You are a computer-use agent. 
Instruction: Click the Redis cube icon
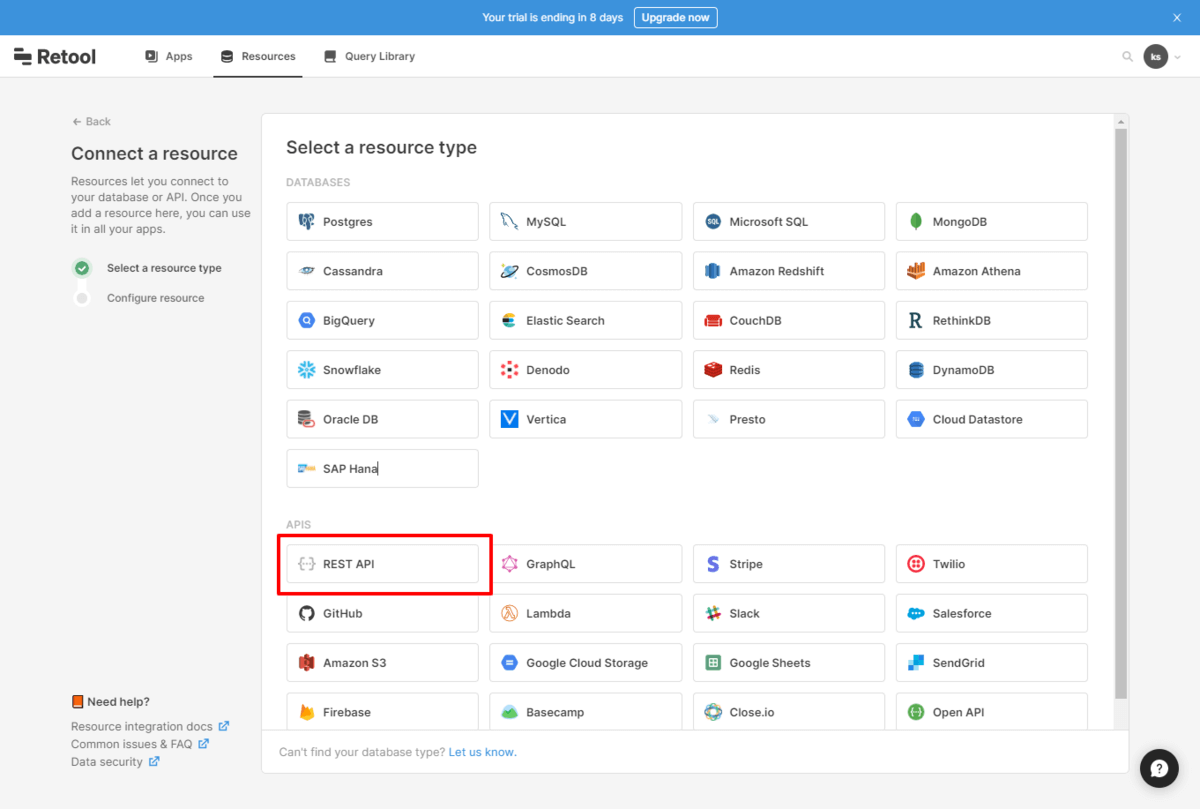[712, 370]
